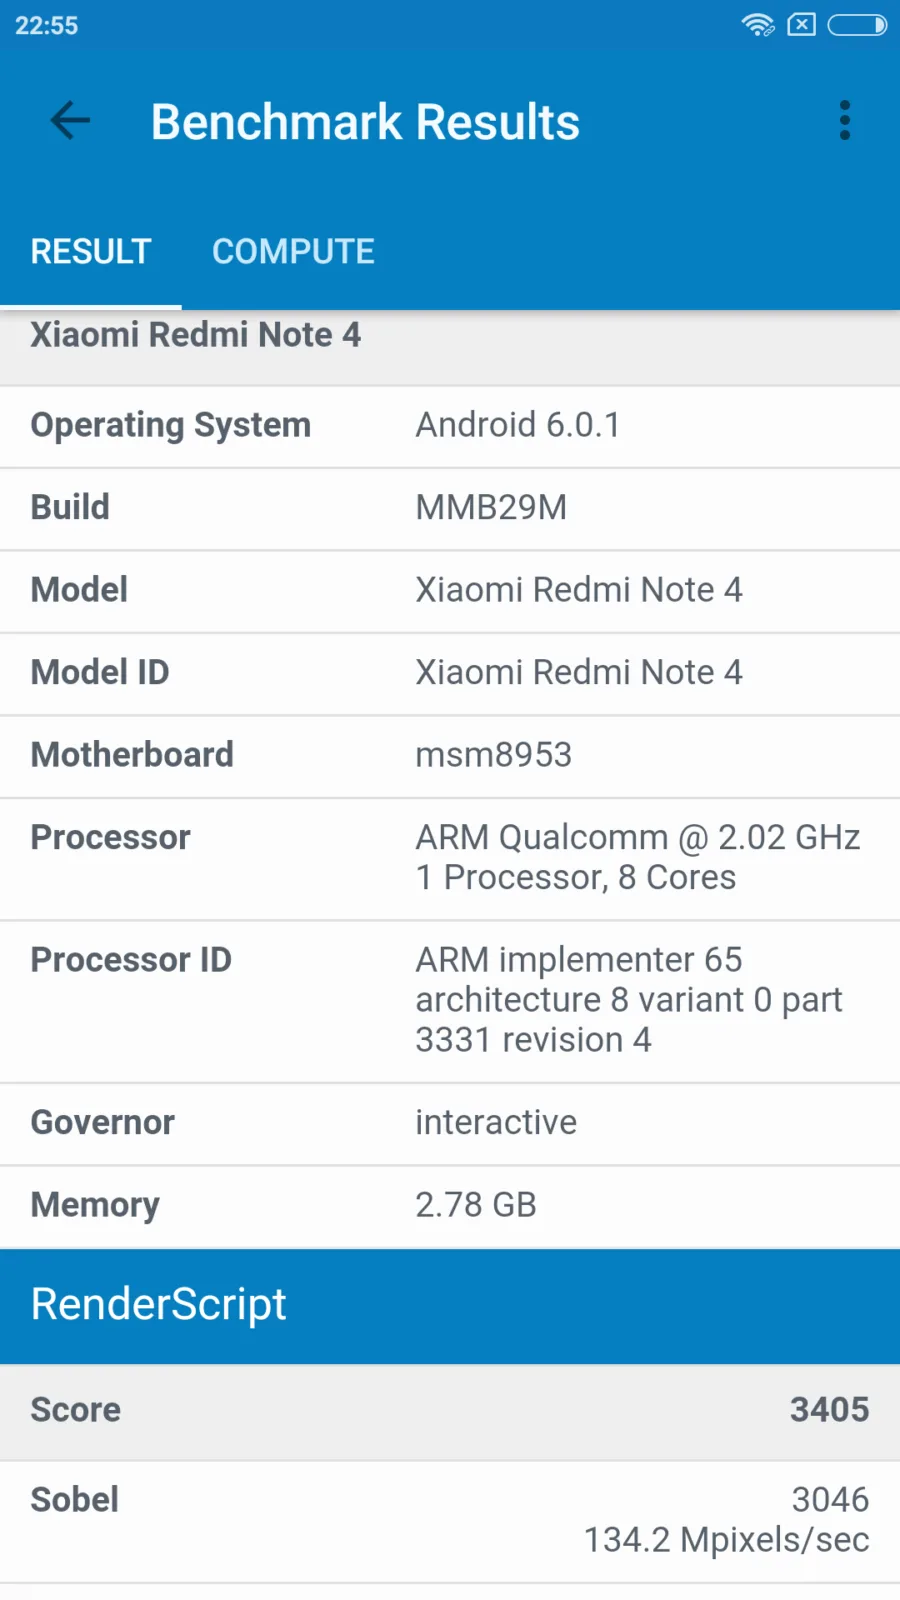Switch to the COMPUTE tab

pos(293,251)
